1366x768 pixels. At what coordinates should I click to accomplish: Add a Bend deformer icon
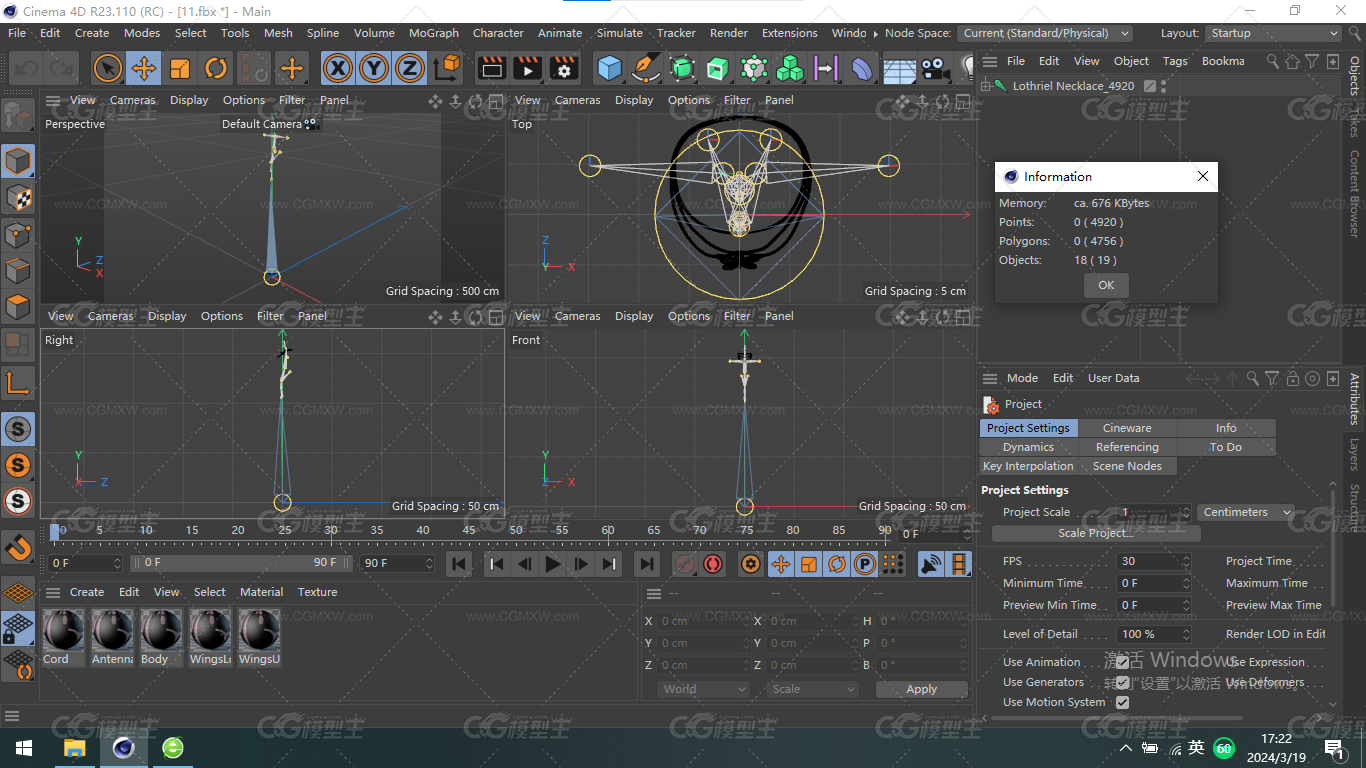coord(862,68)
